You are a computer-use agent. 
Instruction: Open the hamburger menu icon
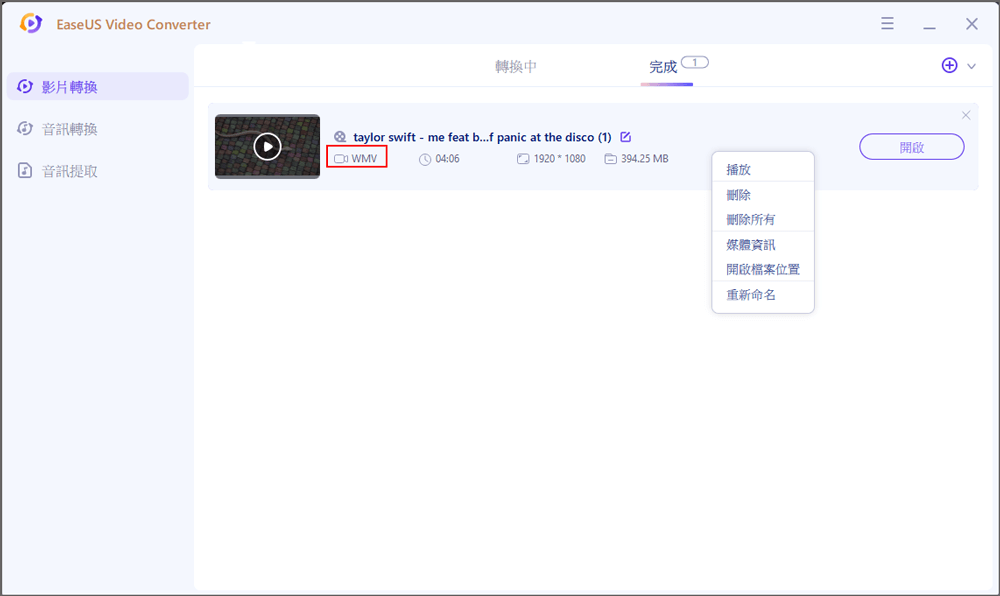(887, 24)
